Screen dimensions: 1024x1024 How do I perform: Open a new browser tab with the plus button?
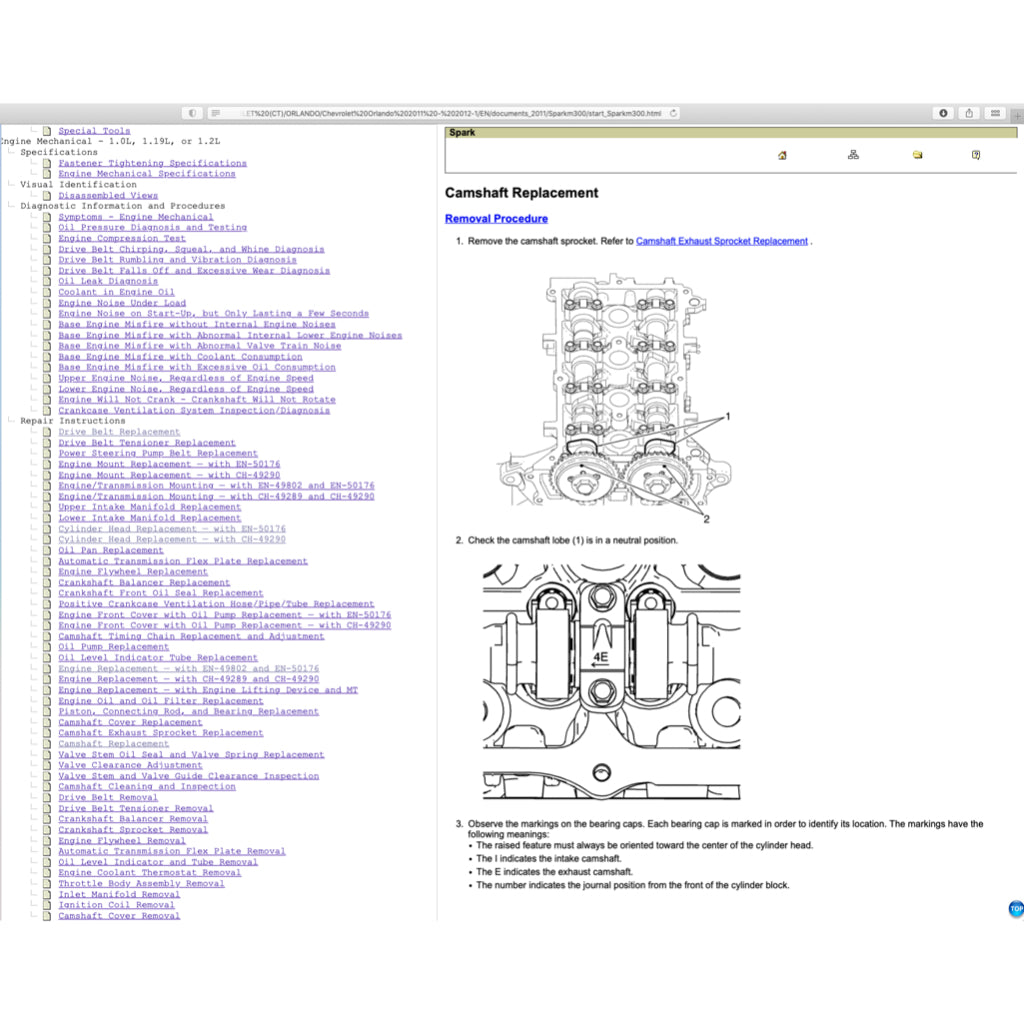(x=1017, y=113)
